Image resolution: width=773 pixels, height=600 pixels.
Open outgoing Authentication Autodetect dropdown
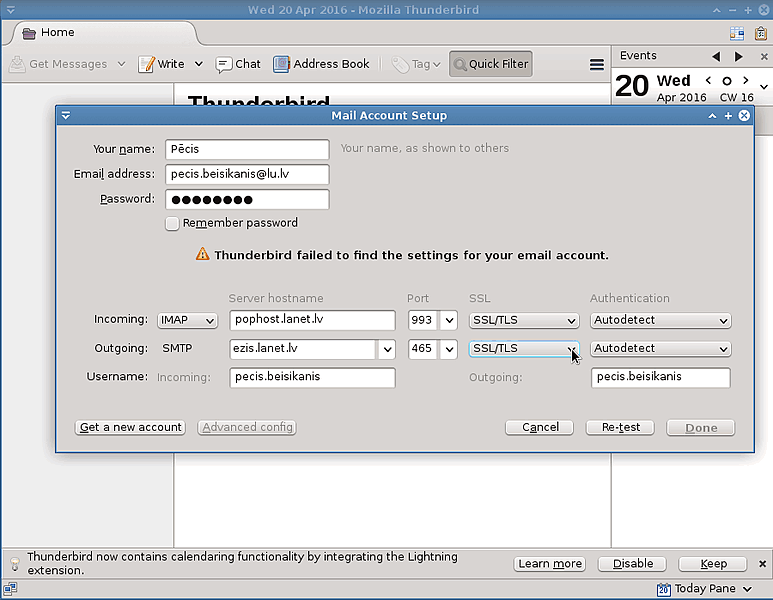pyautogui.click(x=661, y=349)
